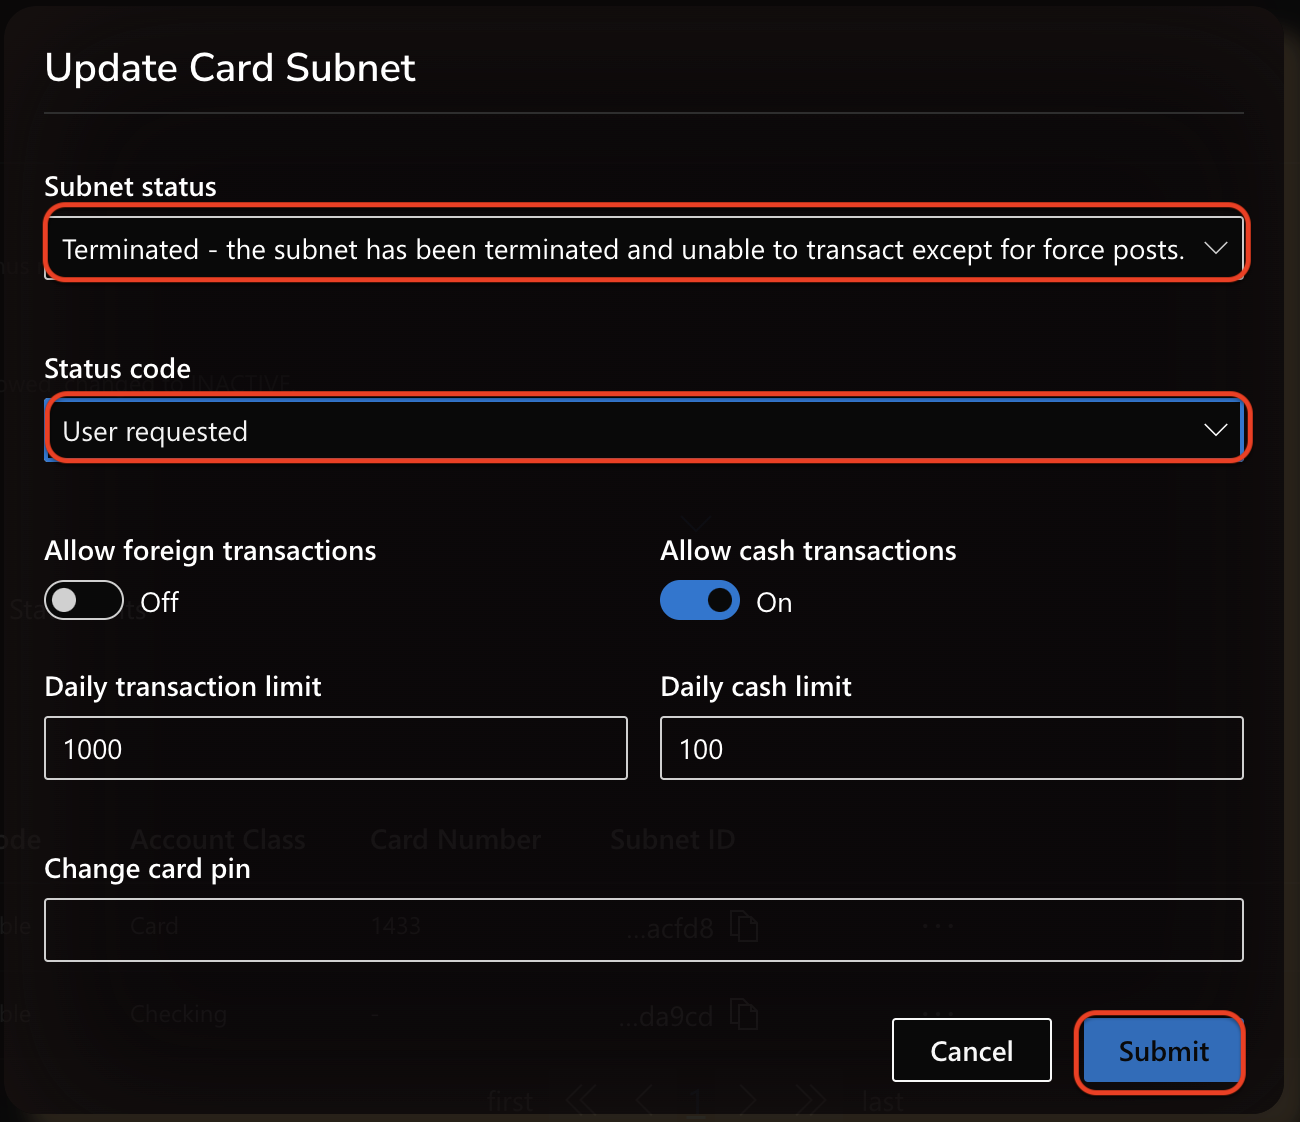This screenshot has width=1300, height=1122.
Task: Click the Subnet status label
Action: coord(131,187)
